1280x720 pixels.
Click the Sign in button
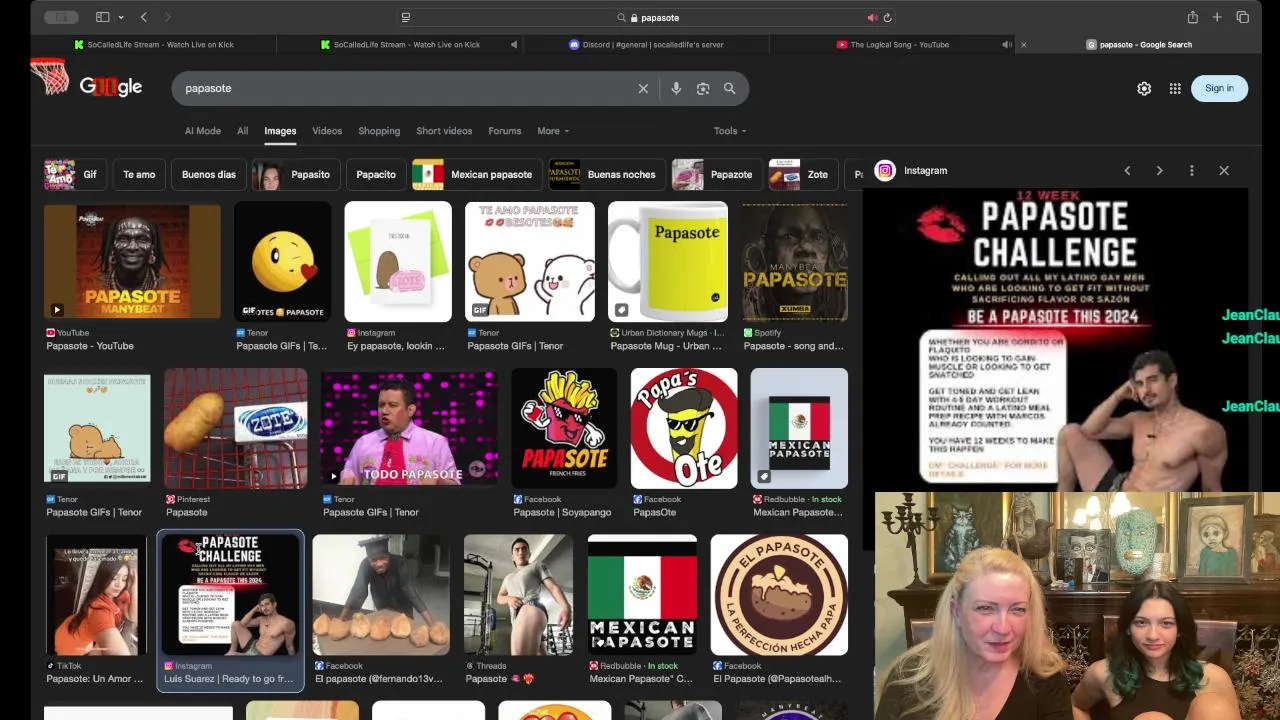(1219, 88)
